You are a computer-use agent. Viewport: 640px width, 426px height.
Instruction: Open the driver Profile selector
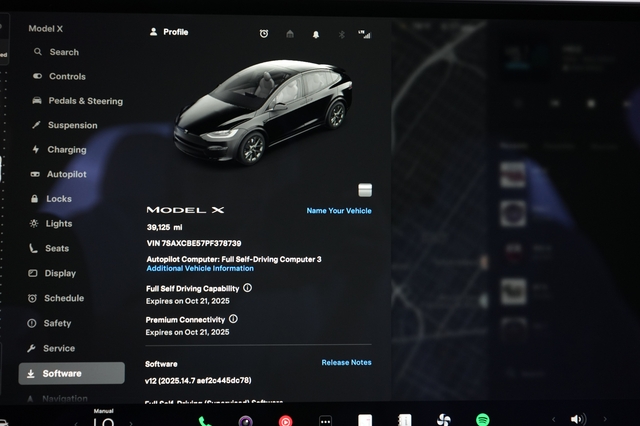[x=169, y=32]
